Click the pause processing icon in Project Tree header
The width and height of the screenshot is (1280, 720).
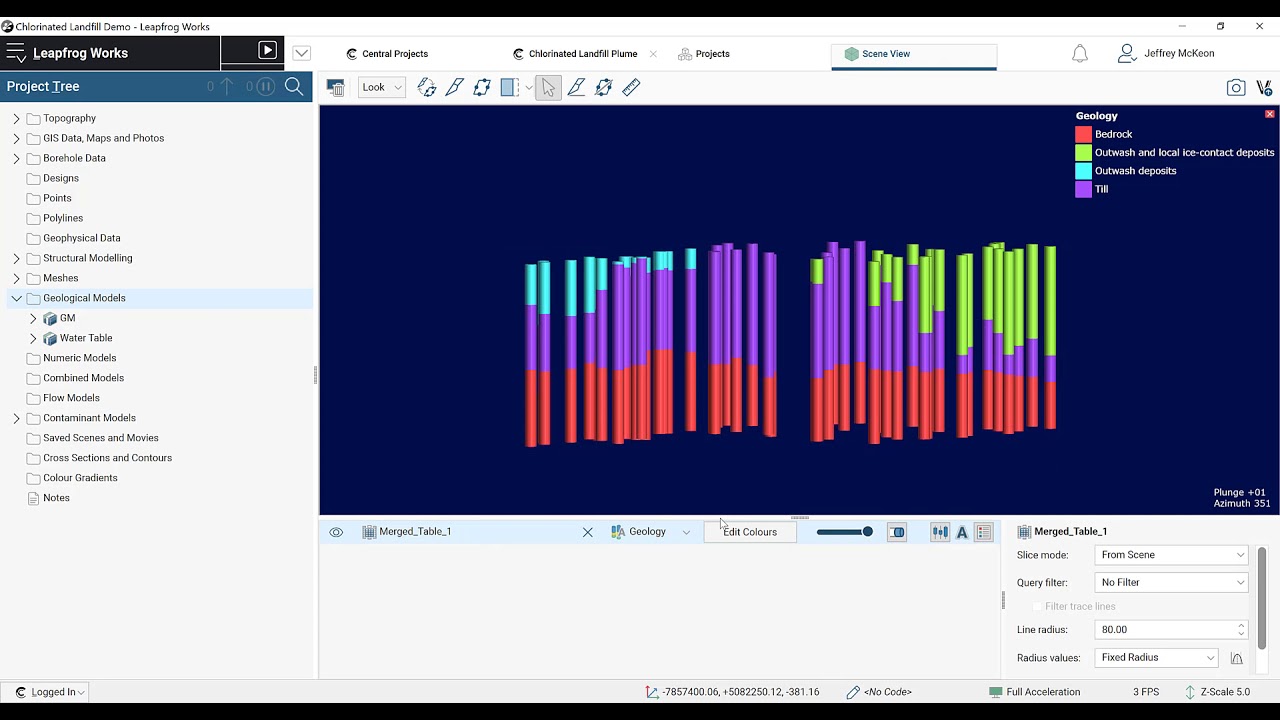coord(265,87)
